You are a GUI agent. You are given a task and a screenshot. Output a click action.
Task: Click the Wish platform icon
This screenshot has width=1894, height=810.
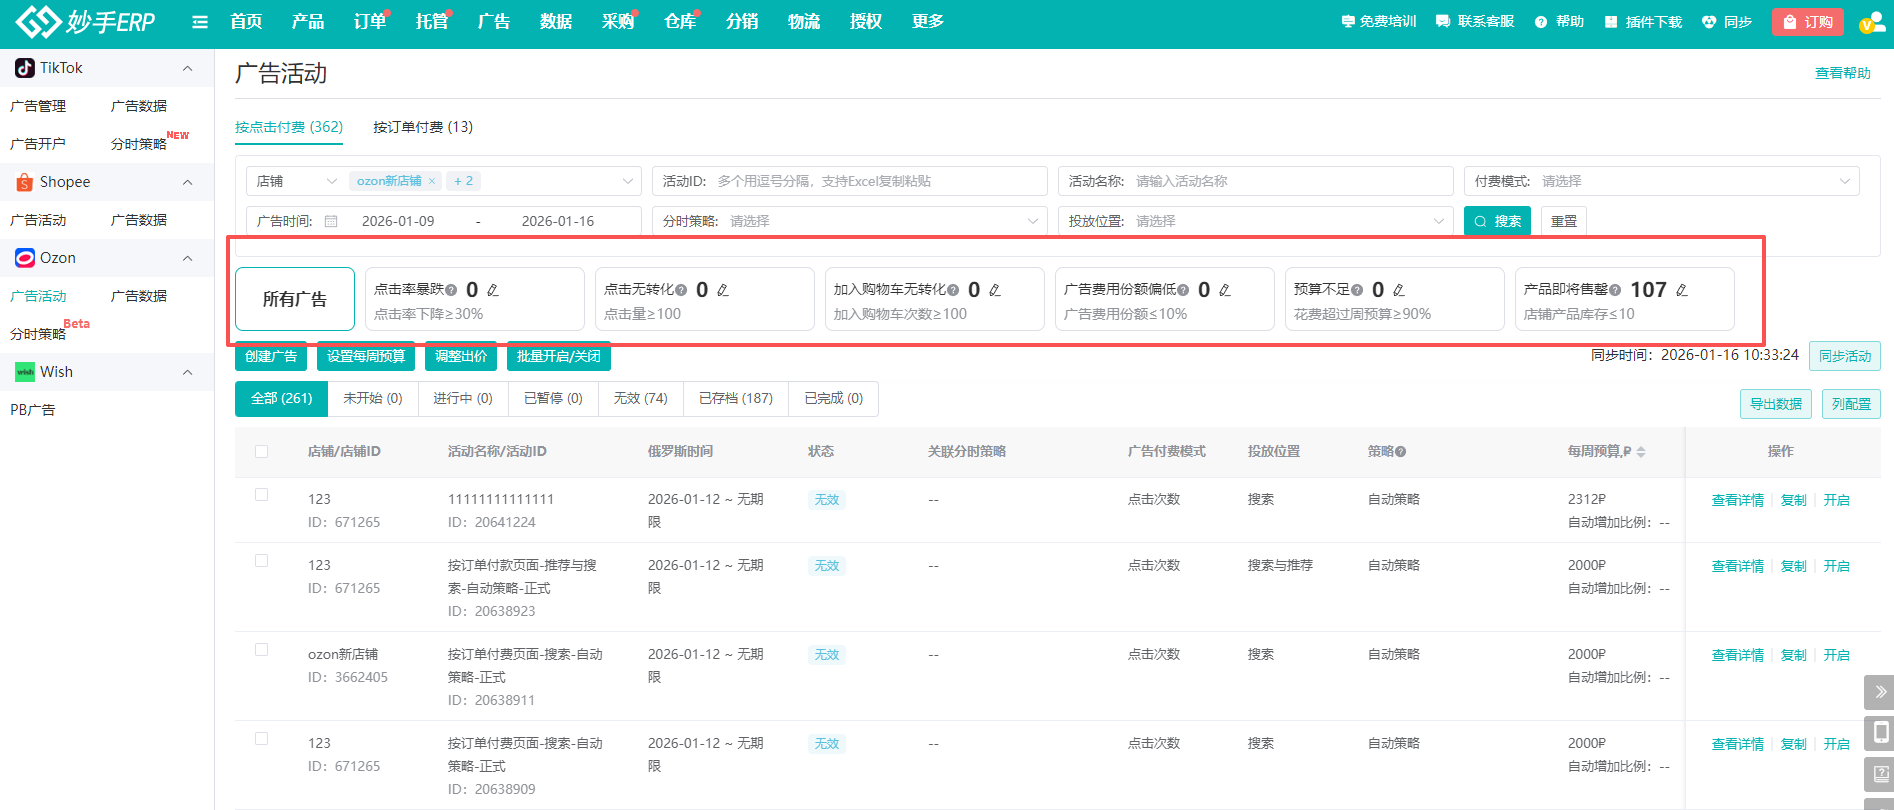pyautogui.click(x=25, y=372)
